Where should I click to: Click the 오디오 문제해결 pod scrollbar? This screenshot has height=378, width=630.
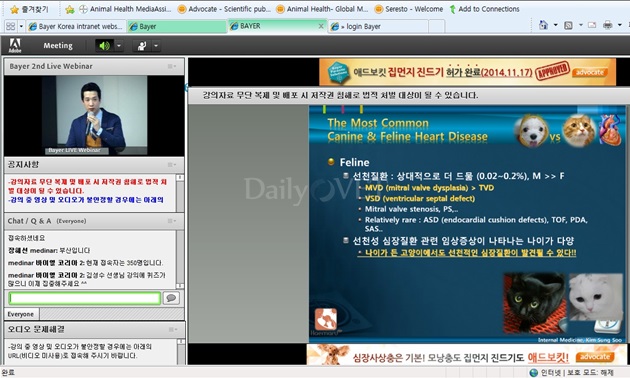pos(181,351)
